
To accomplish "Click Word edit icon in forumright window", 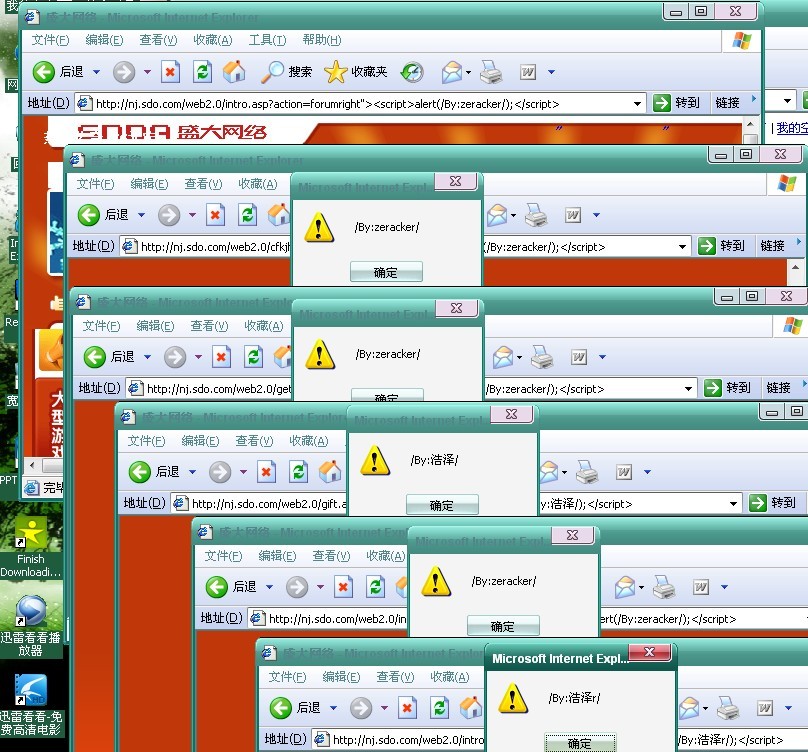I will (528, 72).
